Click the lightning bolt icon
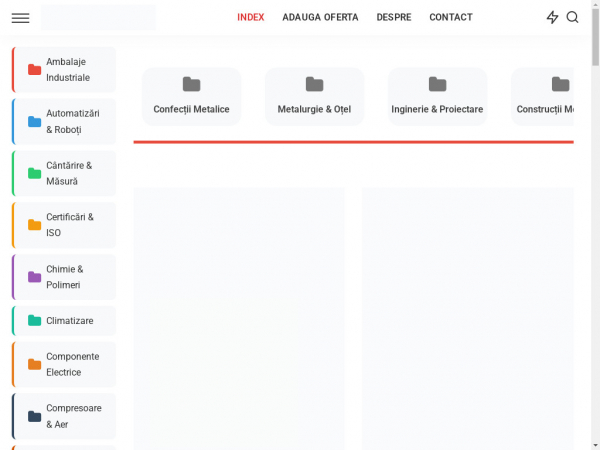Image resolution: width=600 pixels, height=450 pixels. [552, 17]
